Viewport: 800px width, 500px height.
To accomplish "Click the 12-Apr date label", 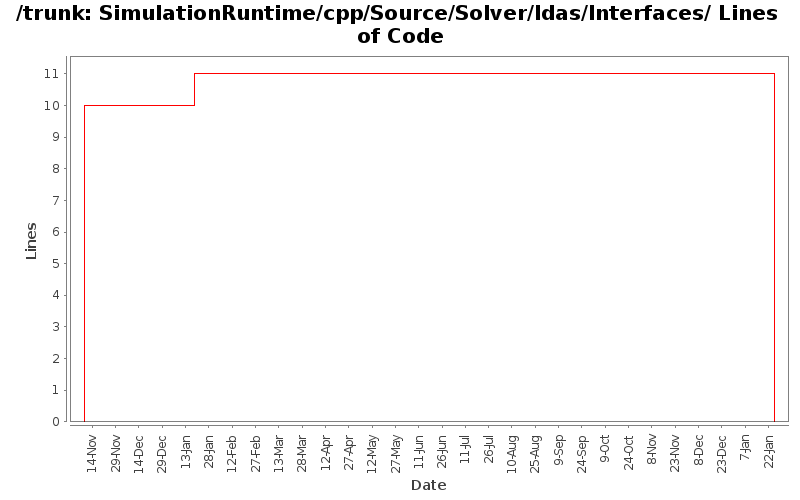I will 326,453.
